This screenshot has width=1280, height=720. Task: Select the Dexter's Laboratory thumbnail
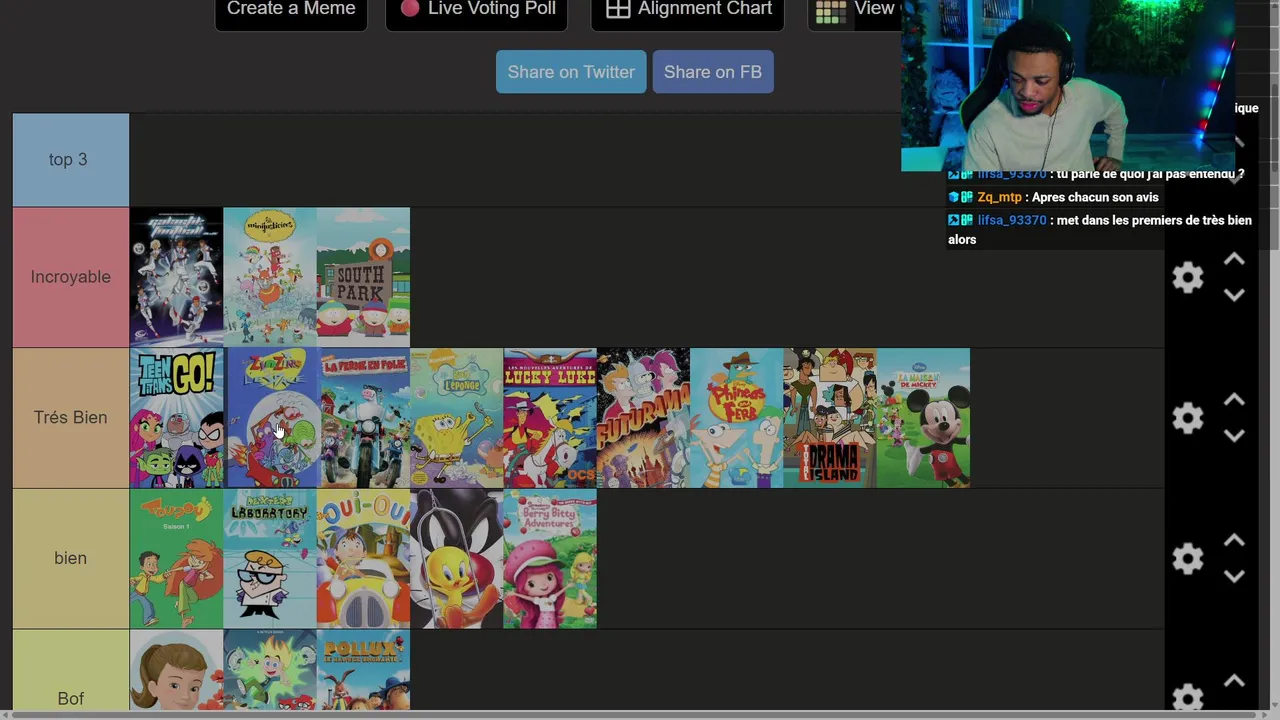(x=270, y=558)
